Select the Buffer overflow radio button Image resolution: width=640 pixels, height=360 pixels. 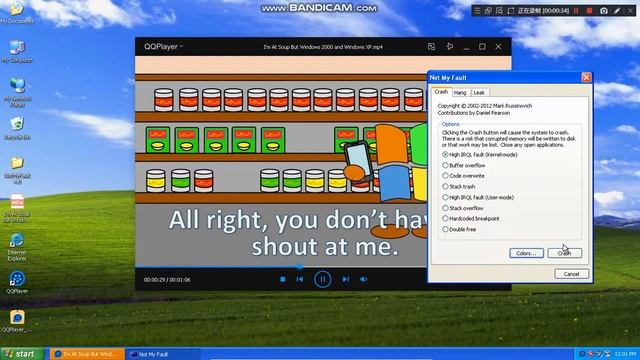[x=445, y=165]
